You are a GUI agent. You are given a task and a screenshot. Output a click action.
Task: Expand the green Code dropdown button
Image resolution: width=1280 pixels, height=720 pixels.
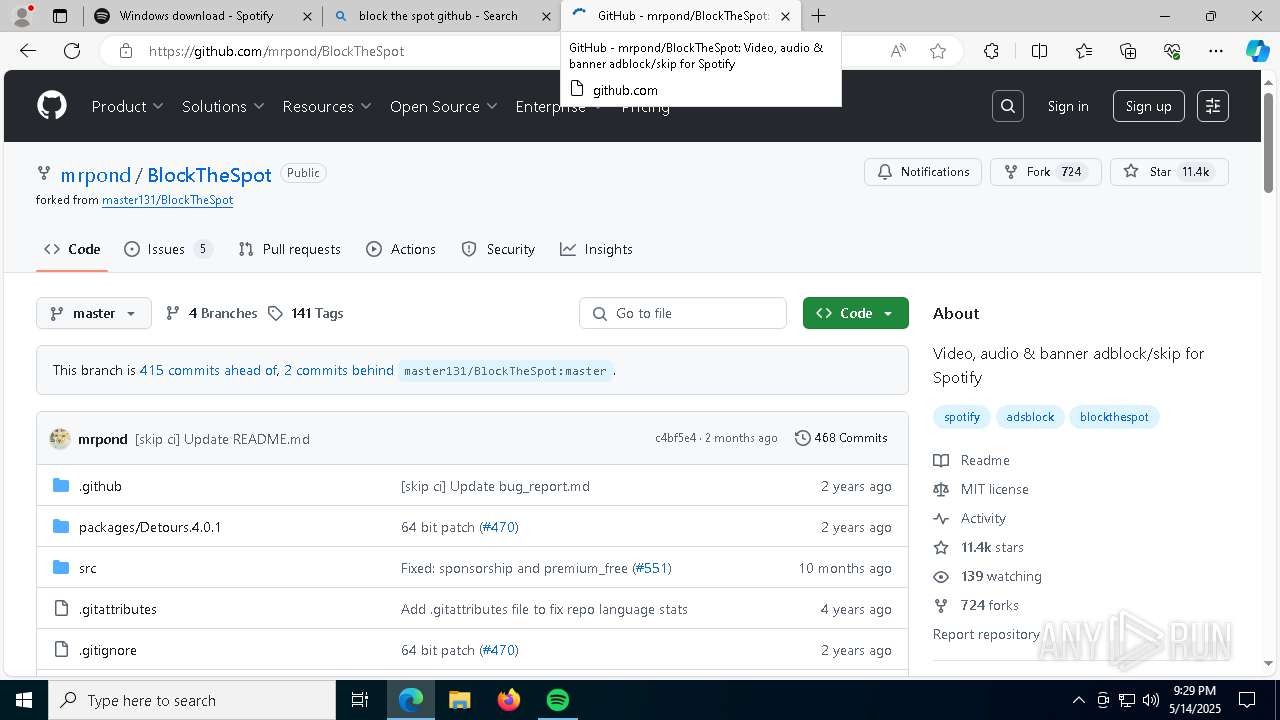tap(856, 313)
